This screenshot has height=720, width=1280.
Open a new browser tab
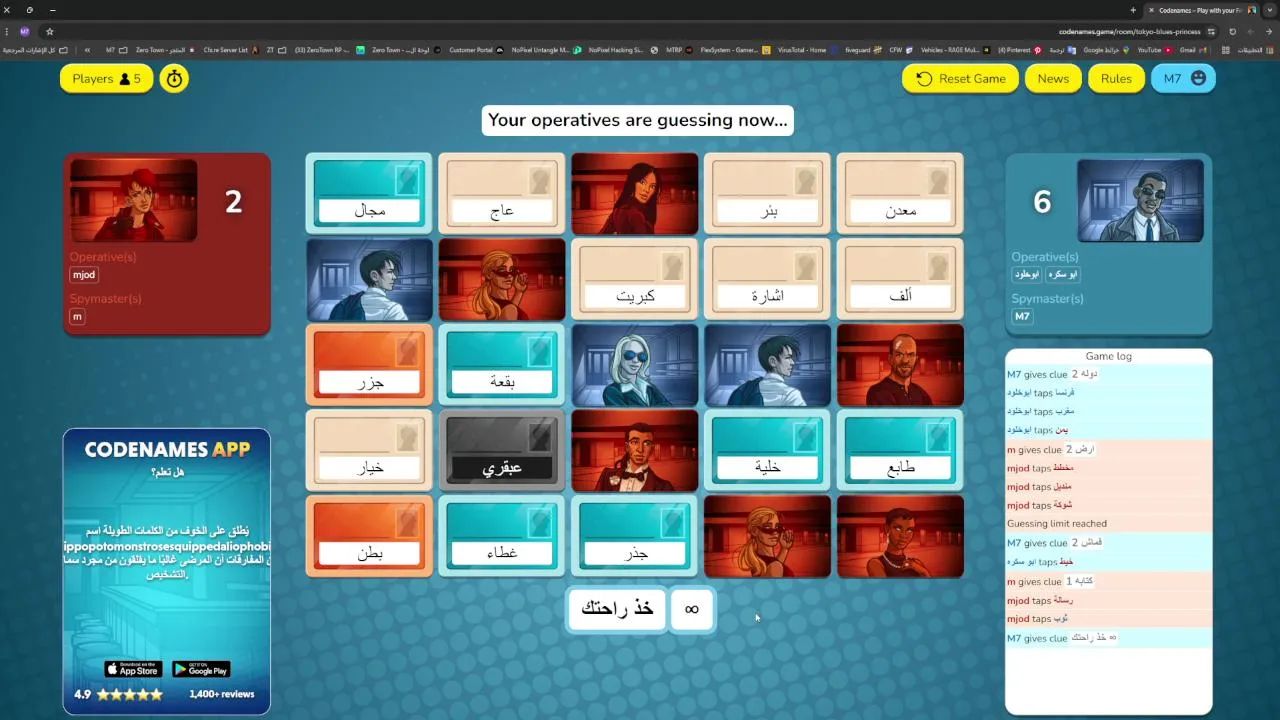click(x=1133, y=10)
